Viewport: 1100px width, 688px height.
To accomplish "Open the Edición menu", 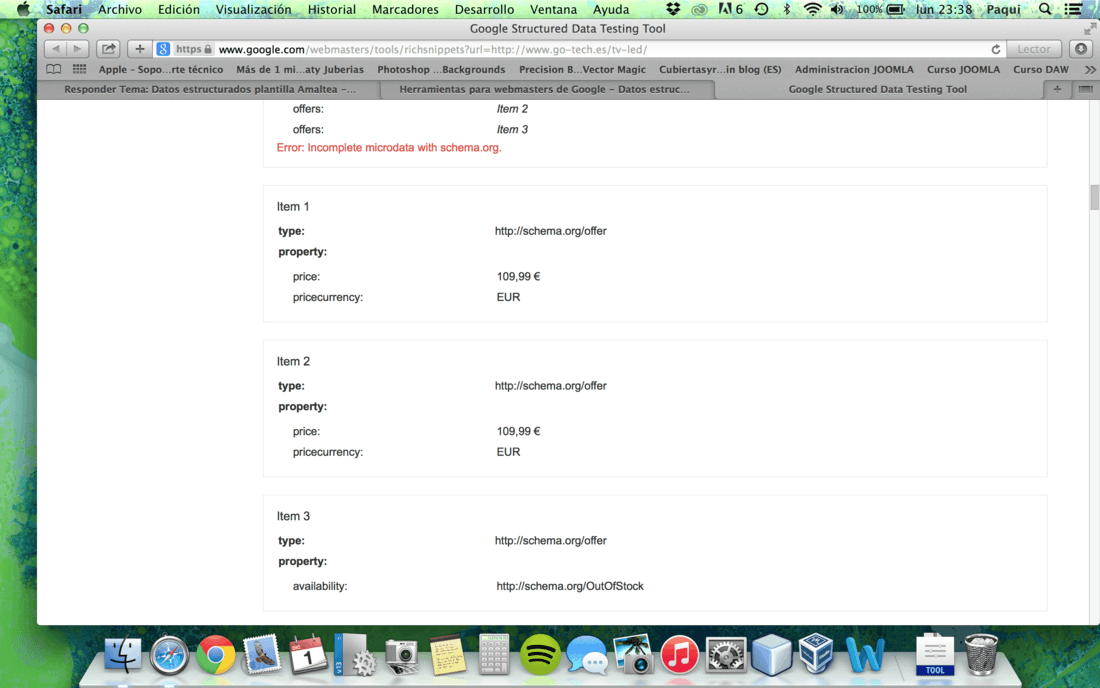I will coord(178,9).
